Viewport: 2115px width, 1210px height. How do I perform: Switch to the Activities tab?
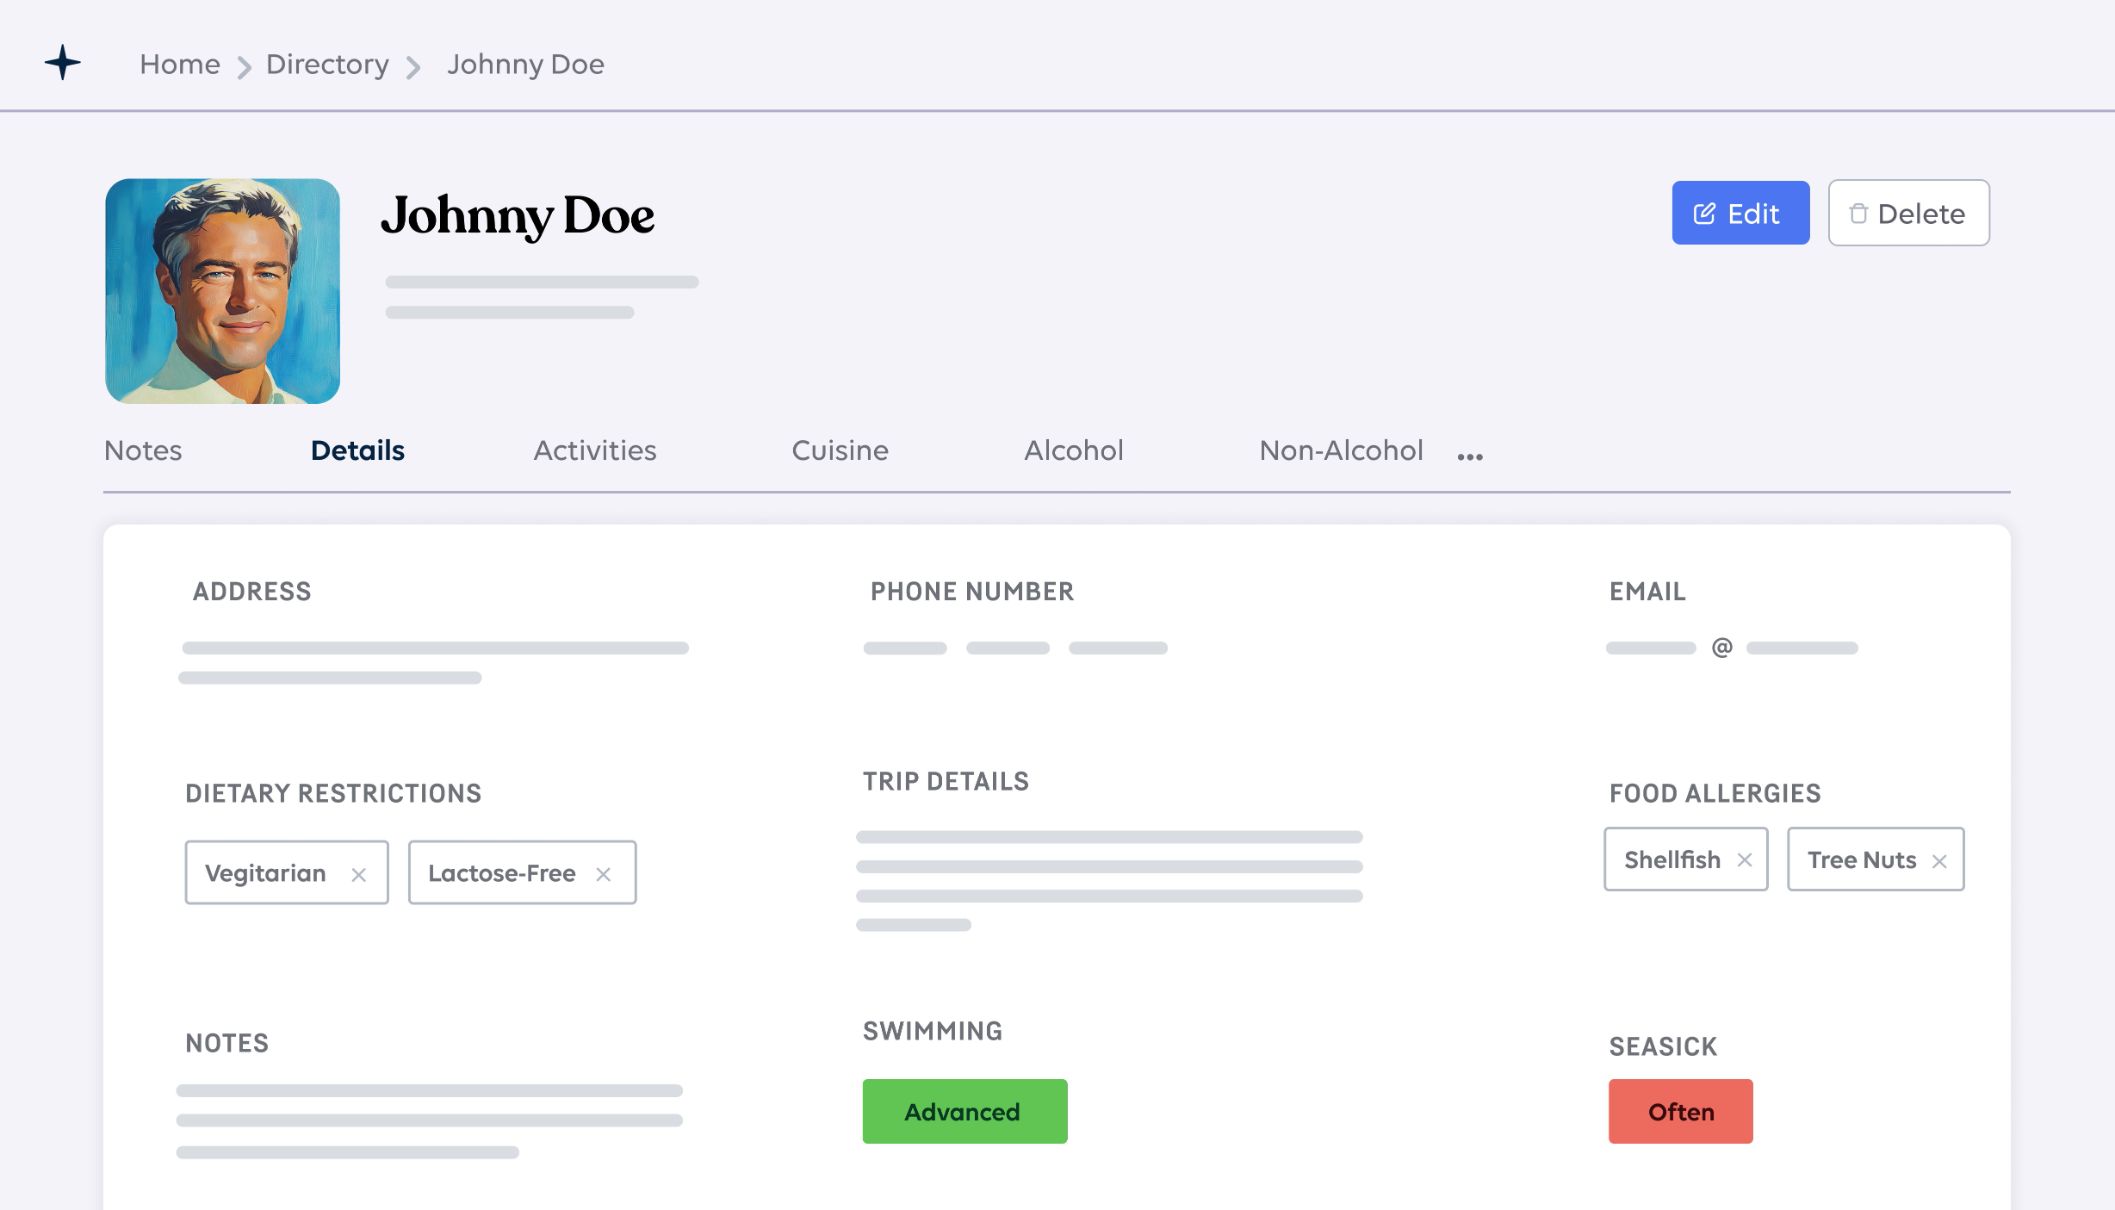coord(596,449)
